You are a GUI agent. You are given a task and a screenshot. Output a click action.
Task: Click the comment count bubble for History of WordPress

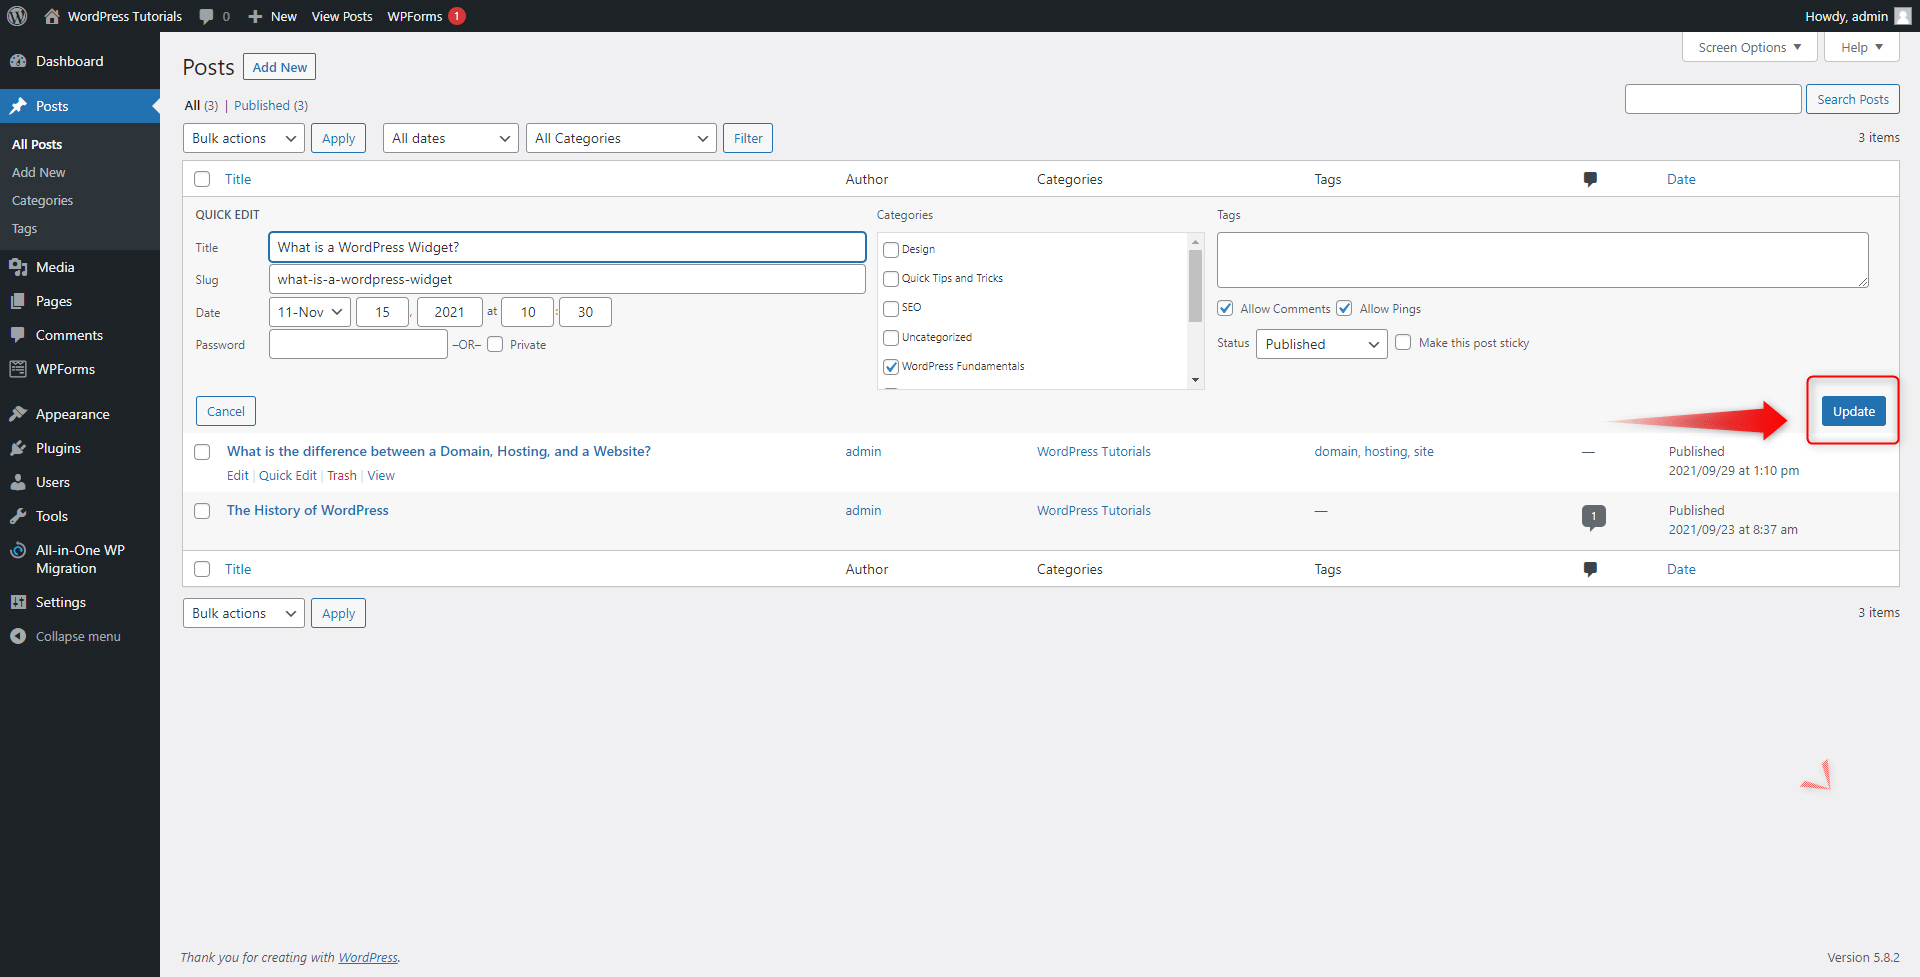click(x=1593, y=517)
